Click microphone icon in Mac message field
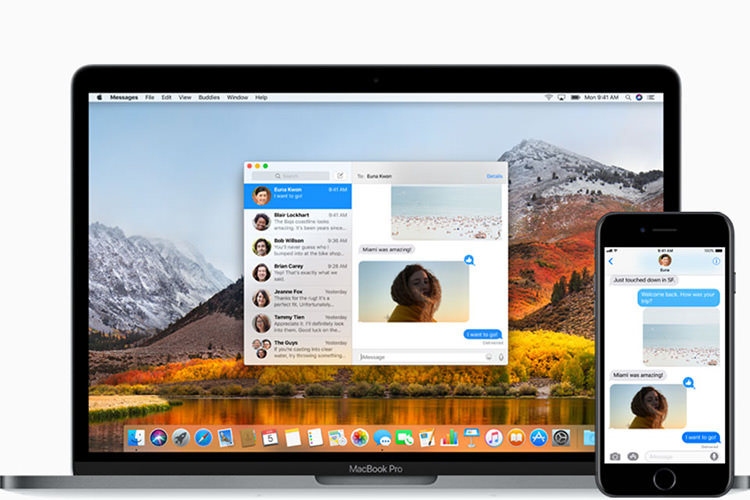This screenshot has width=750, height=500. 501,357
